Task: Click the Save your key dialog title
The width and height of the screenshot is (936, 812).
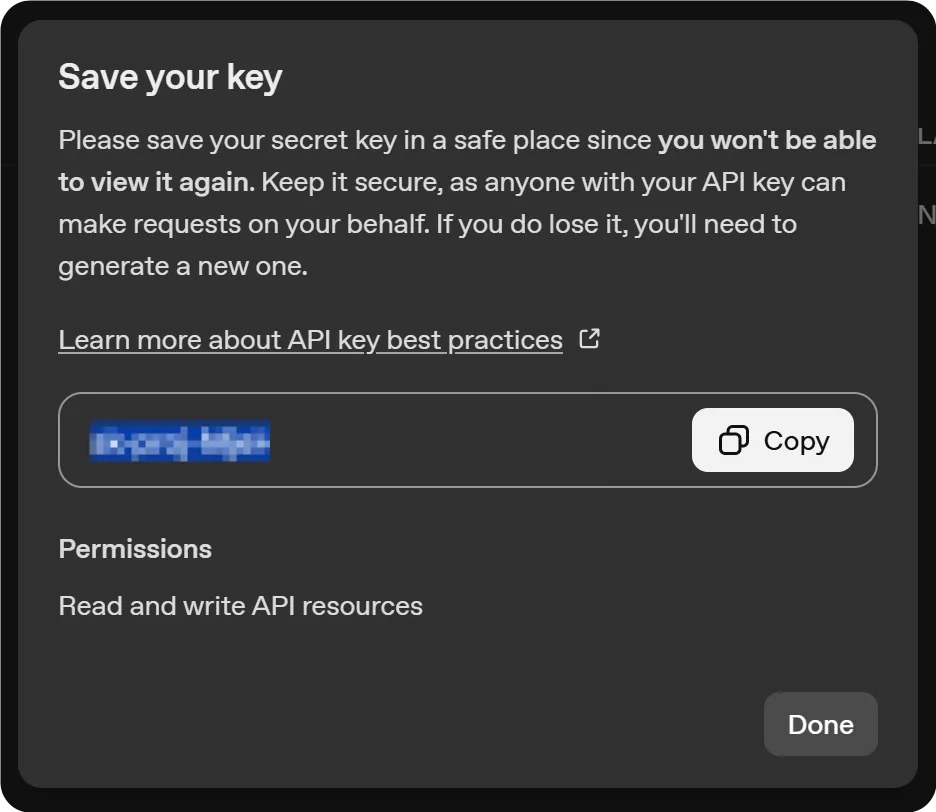Action: coord(170,77)
